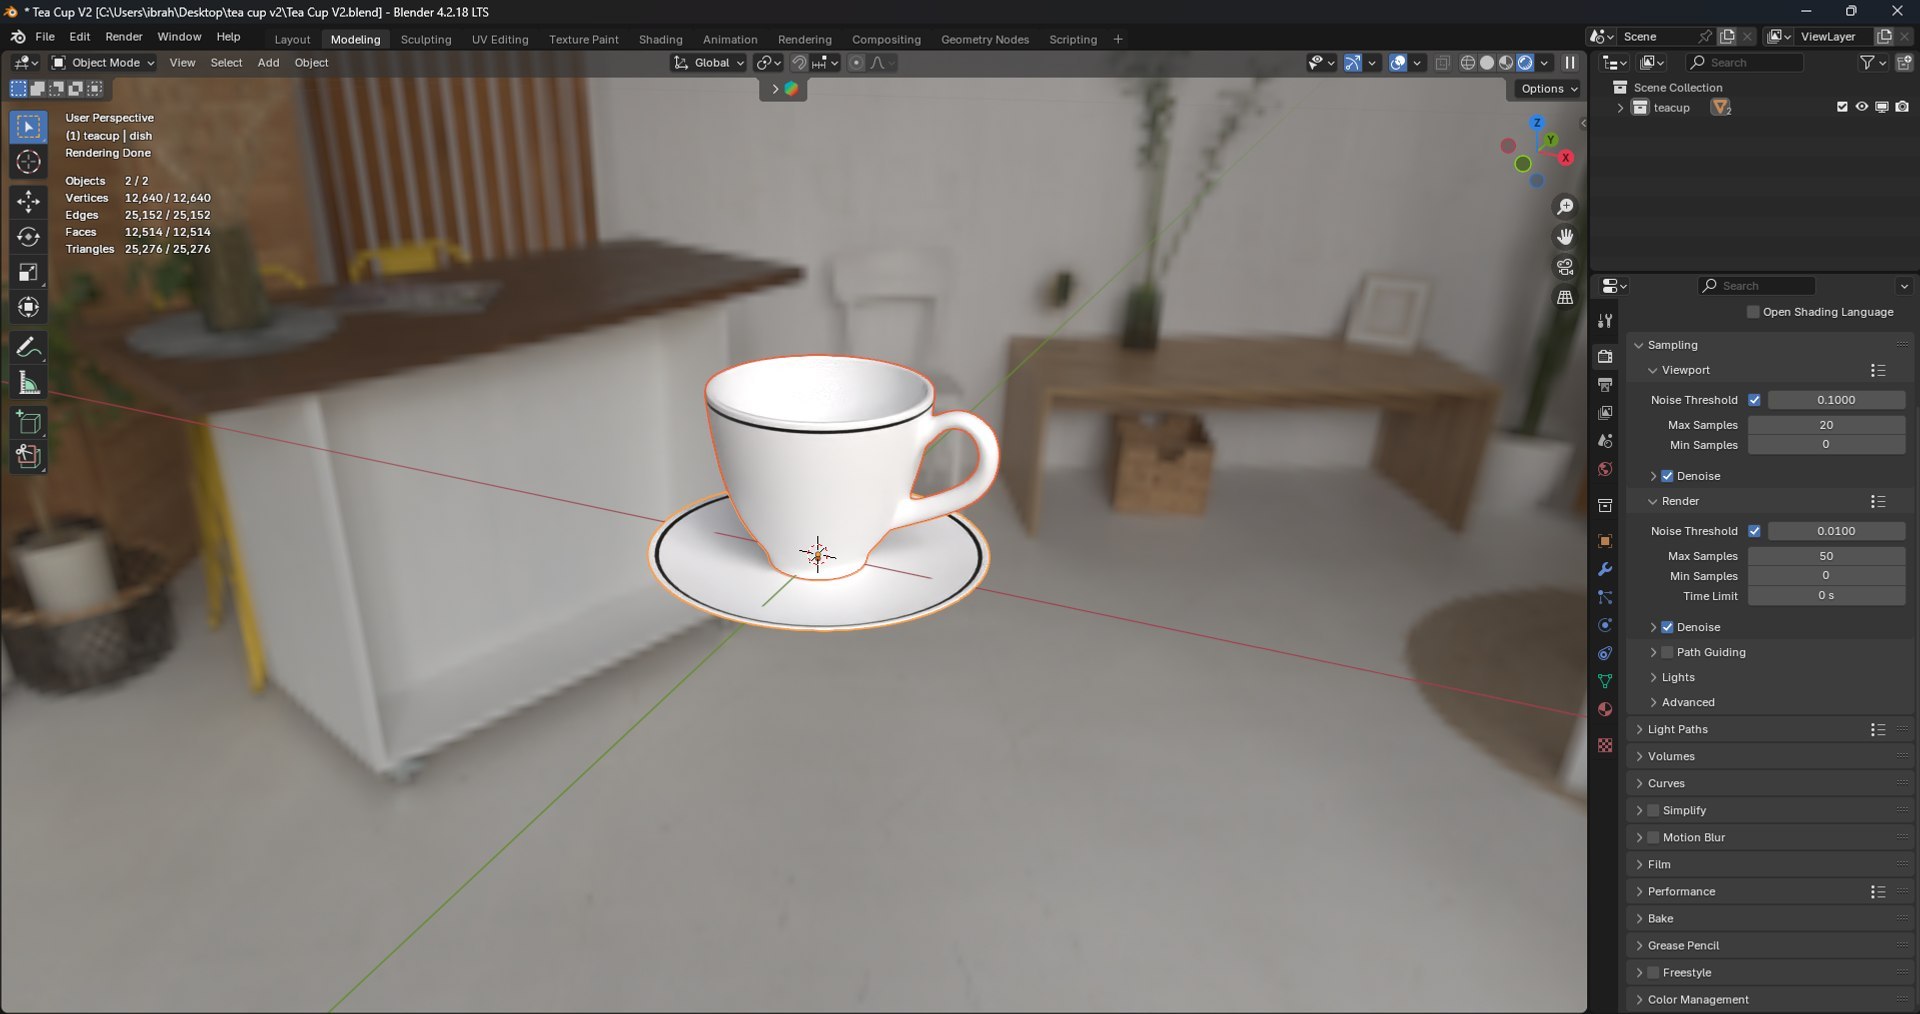Open the File menu
The width and height of the screenshot is (1920, 1014).
click(x=45, y=37)
